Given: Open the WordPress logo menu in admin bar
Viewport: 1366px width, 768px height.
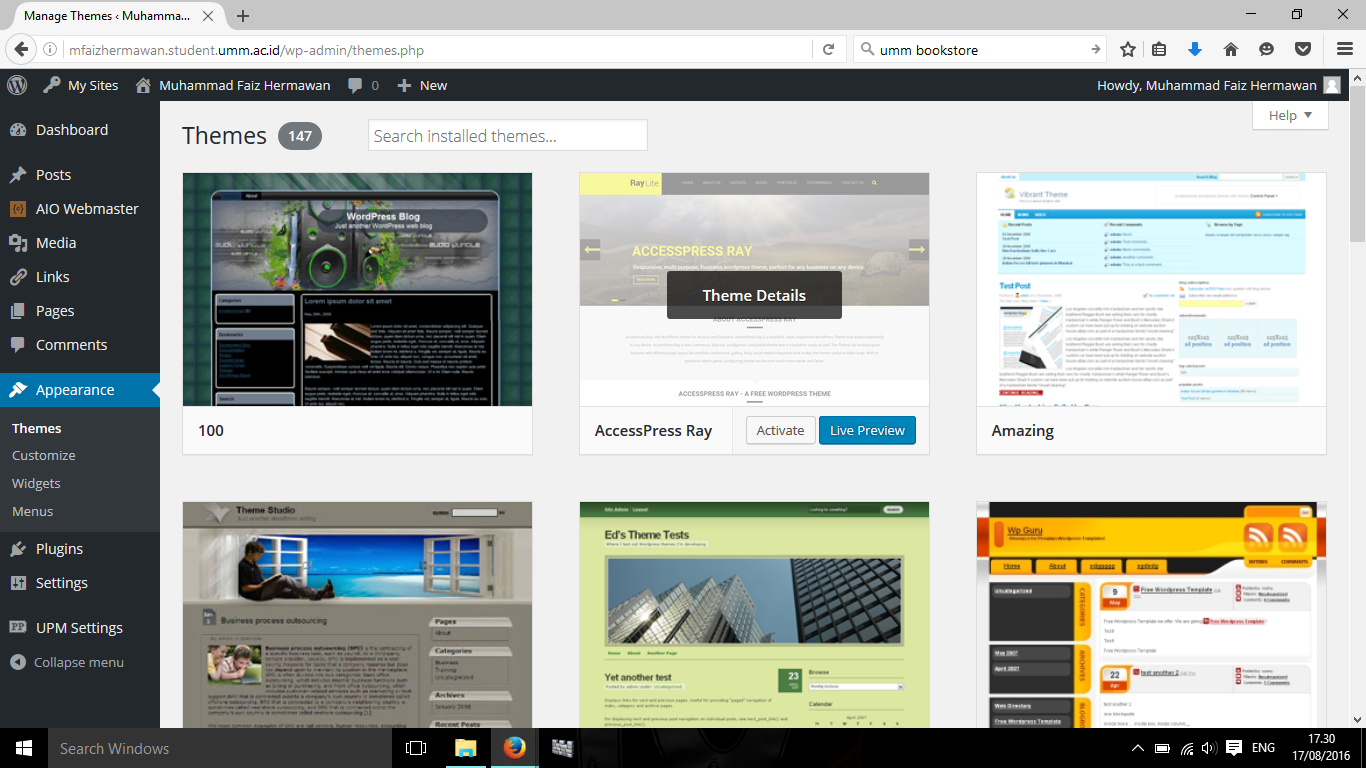Looking at the screenshot, I should 16,85.
